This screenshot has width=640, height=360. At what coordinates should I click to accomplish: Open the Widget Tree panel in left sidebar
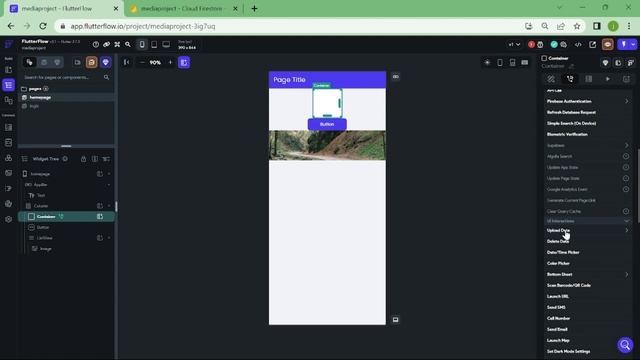tap(8, 85)
